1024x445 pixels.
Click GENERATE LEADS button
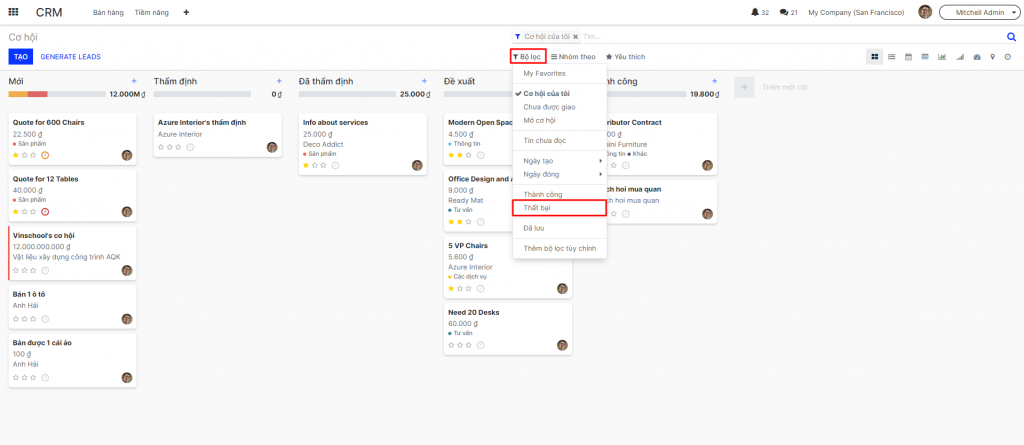coord(71,57)
